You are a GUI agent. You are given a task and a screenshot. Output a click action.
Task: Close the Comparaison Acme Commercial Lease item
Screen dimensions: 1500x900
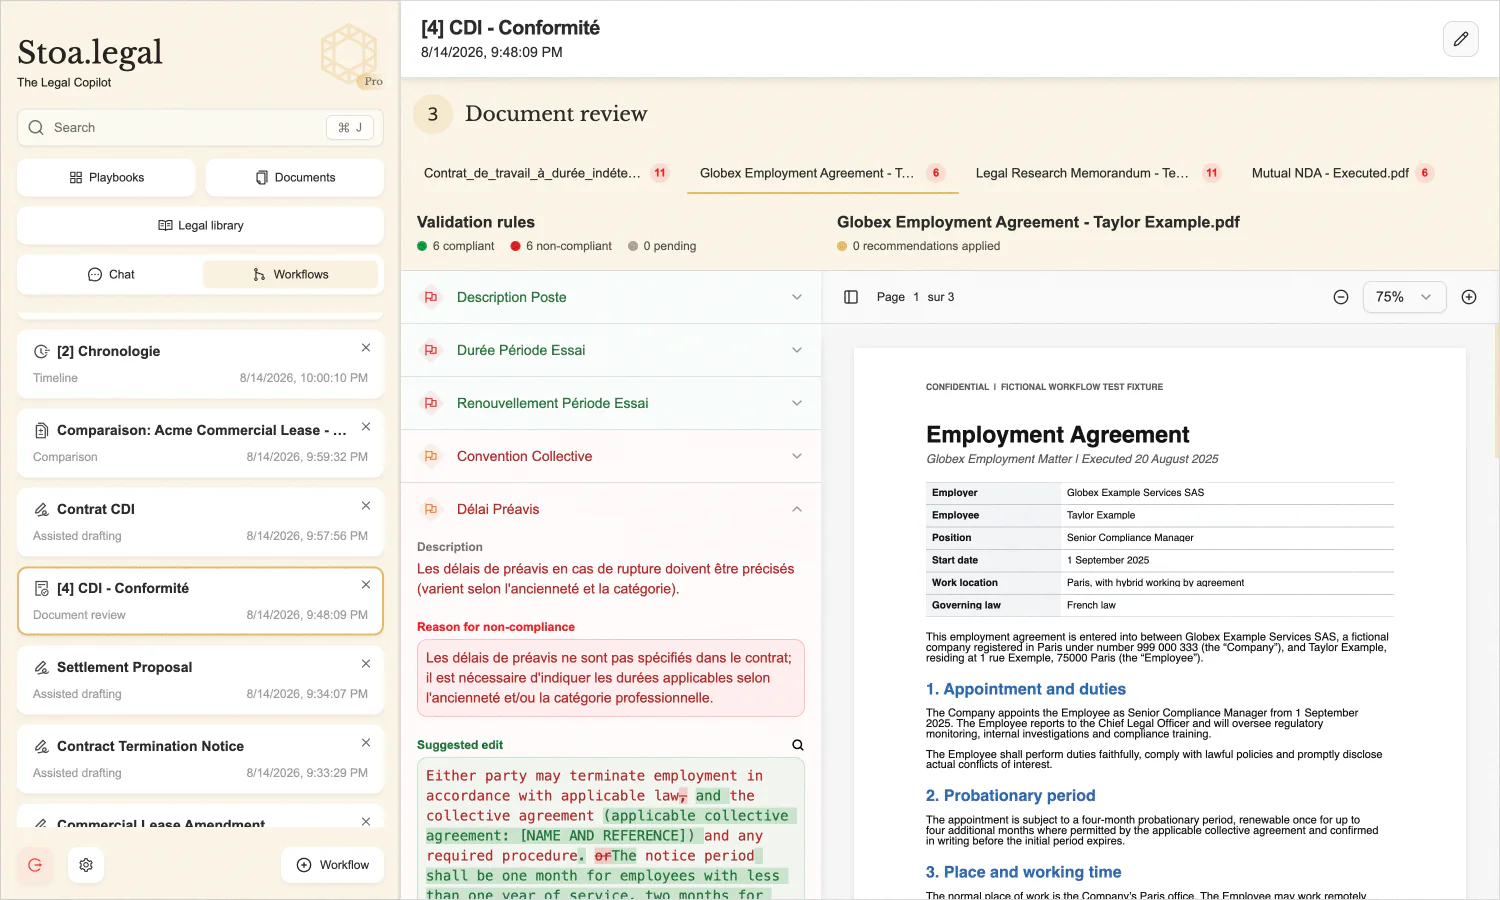point(366,427)
